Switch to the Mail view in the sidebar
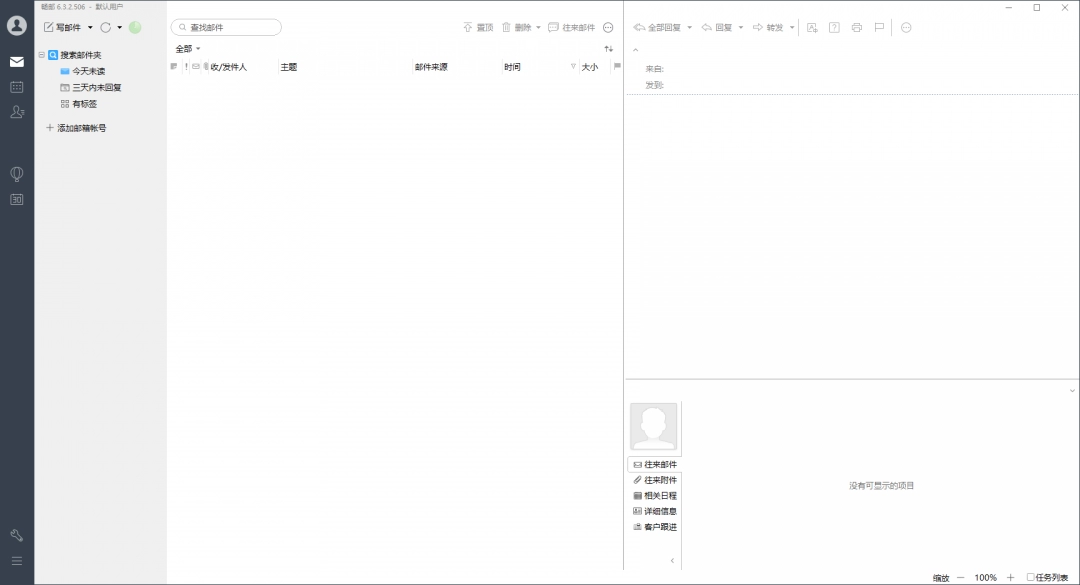Image resolution: width=1080 pixels, height=585 pixels. pos(17,62)
